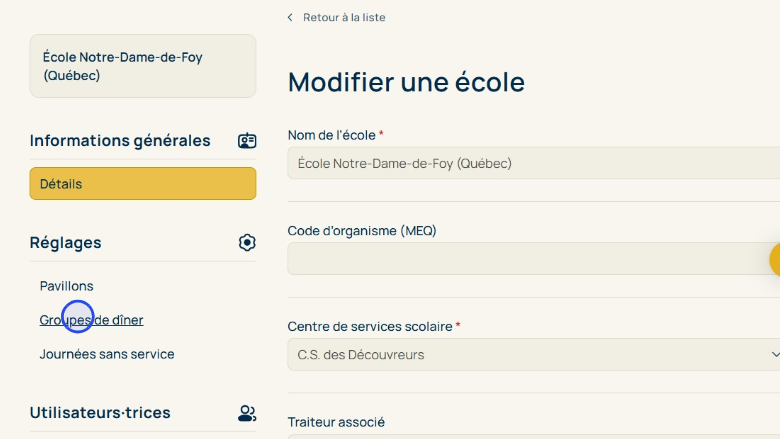Open Groupes de dîner settings
Viewport: 780px width, 439px height.
(92, 320)
